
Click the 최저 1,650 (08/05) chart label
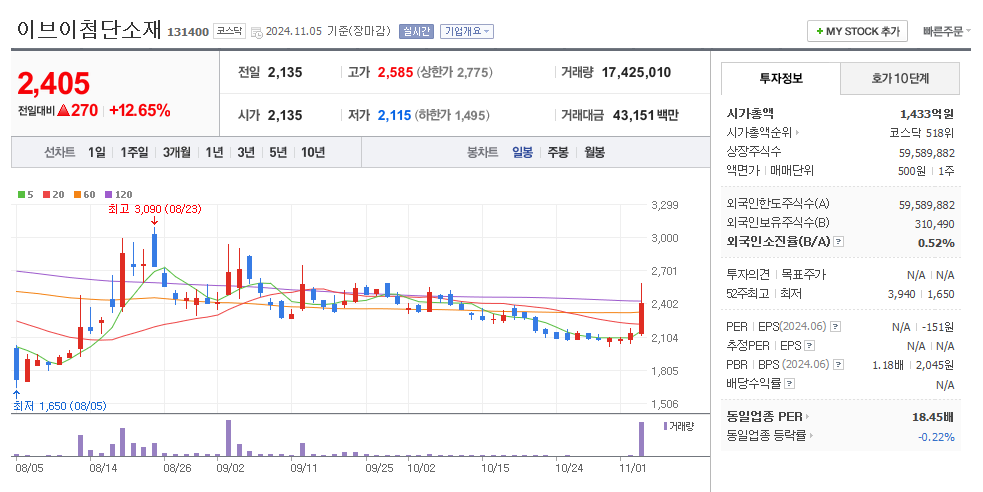pyautogui.click(x=60, y=406)
